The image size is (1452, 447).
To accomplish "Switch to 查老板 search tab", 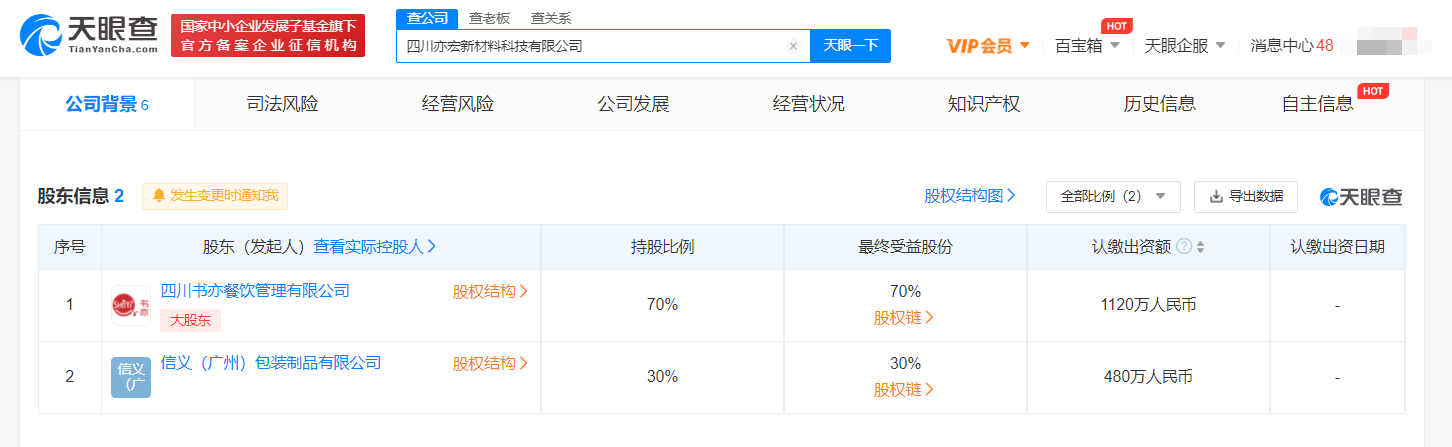I will click(x=490, y=18).
